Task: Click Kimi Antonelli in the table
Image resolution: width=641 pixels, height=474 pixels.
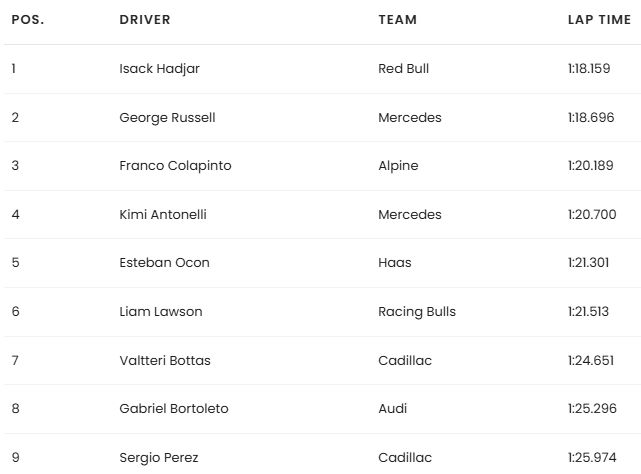Action: pyautogui.click(x=163, y=214)
